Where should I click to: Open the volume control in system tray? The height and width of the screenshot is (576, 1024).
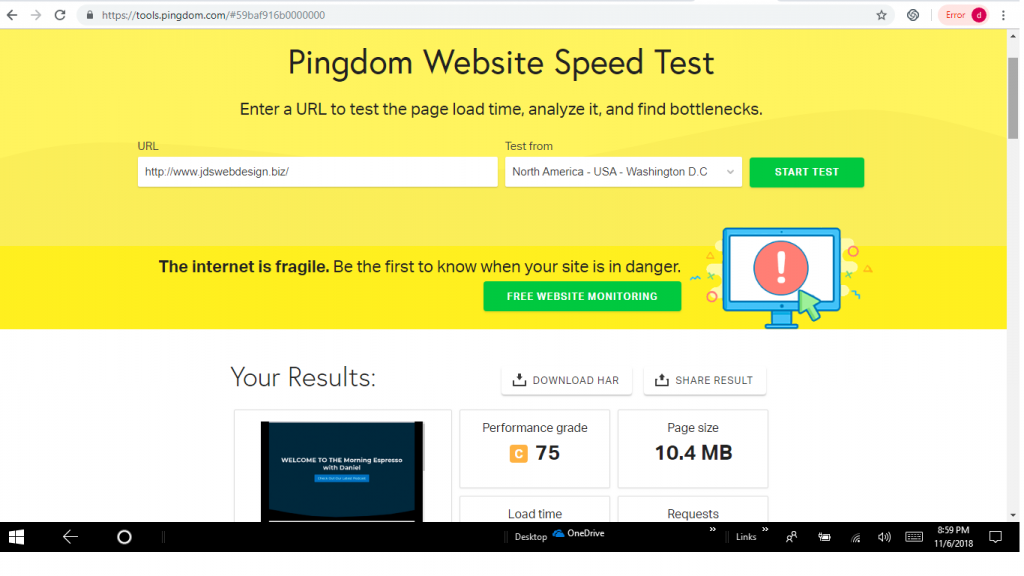coord(884,537)
